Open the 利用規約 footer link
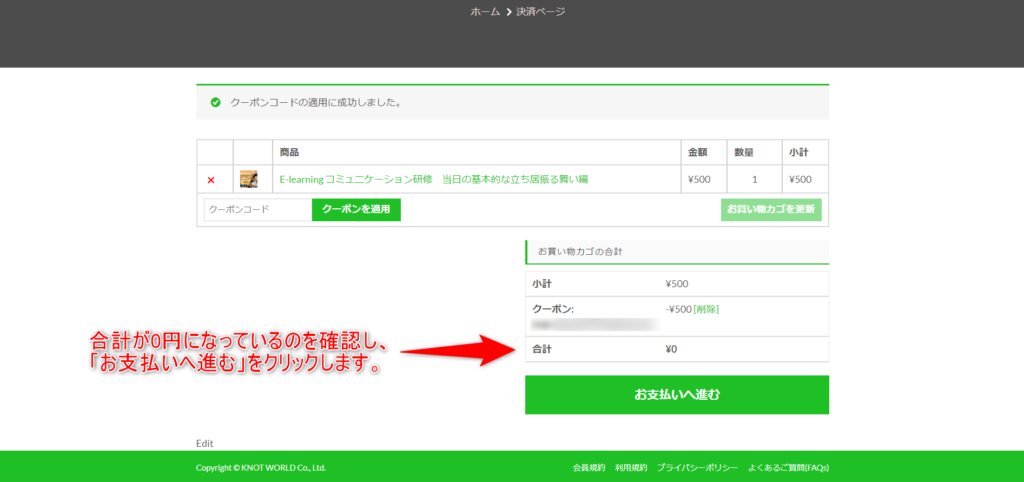Image resolution: width=1024 pixels, height=482 pixels. pos(631,467)
